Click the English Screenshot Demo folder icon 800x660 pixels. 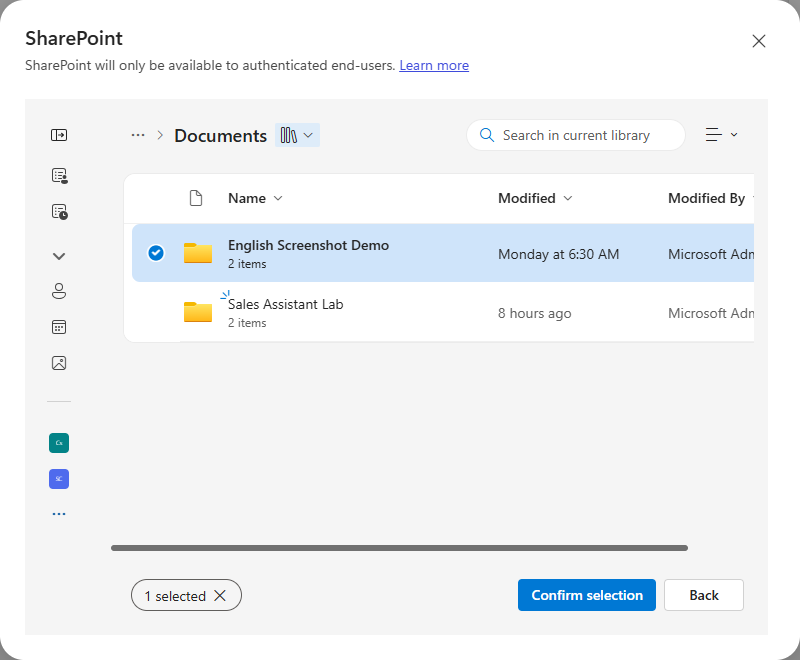point(198,253)
